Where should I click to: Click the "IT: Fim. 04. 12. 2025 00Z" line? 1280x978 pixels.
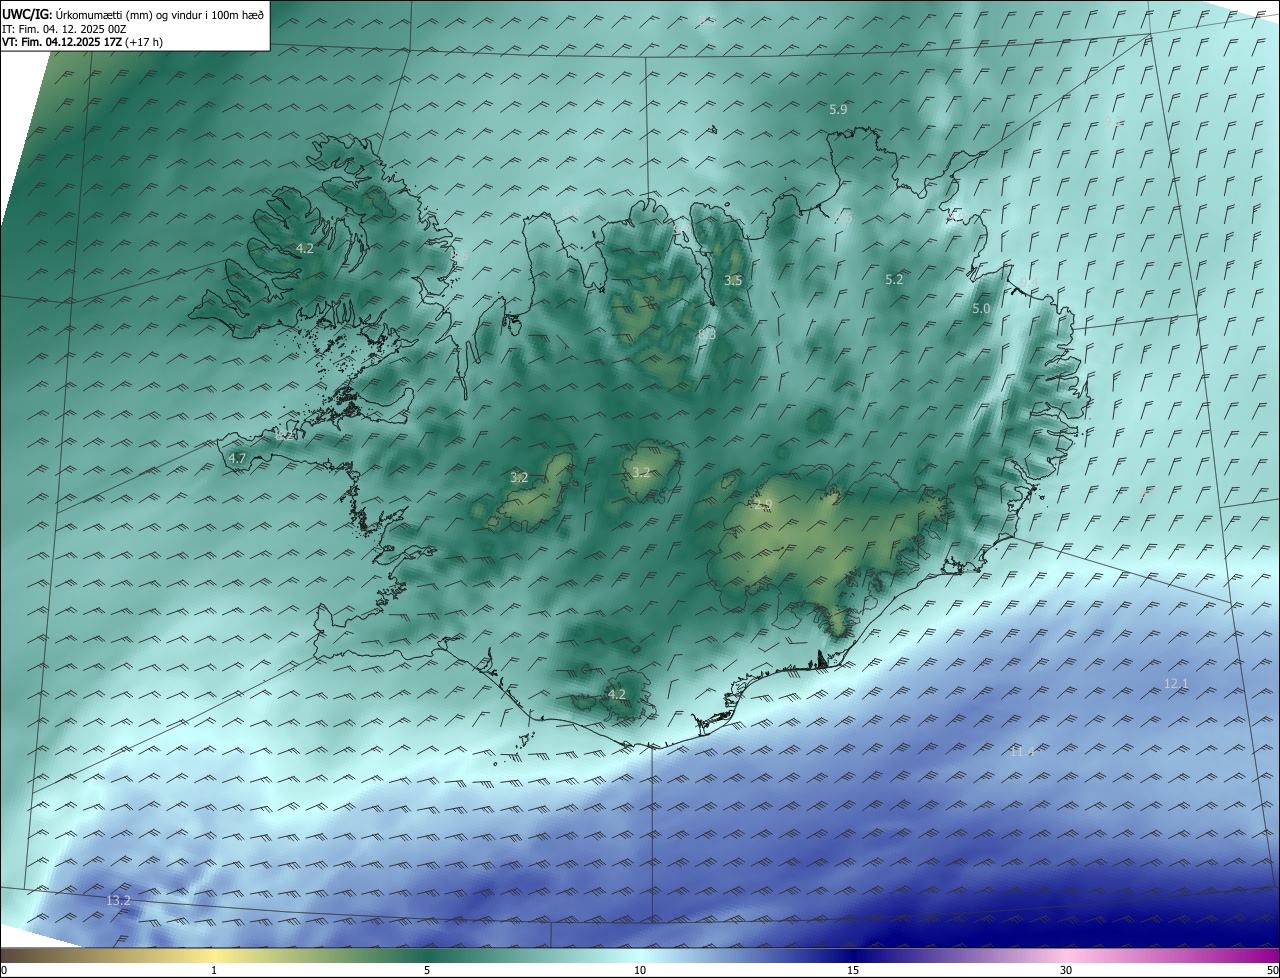64,29
